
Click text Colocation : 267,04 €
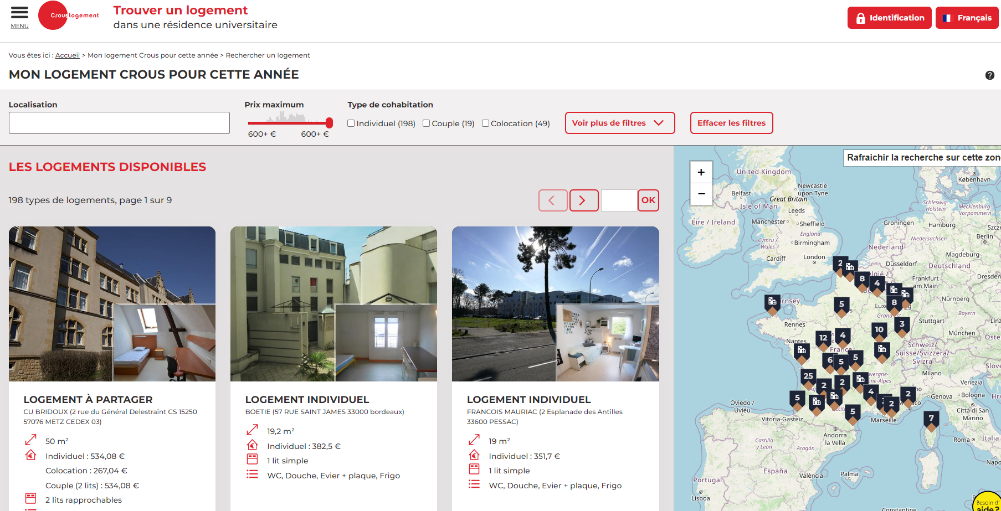point(86,471)
